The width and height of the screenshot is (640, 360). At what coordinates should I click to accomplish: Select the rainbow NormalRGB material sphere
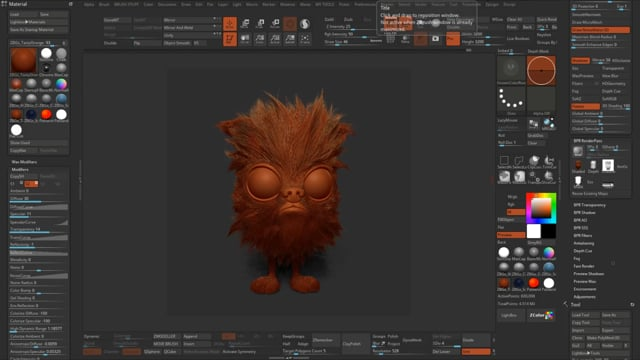[61, 84]
